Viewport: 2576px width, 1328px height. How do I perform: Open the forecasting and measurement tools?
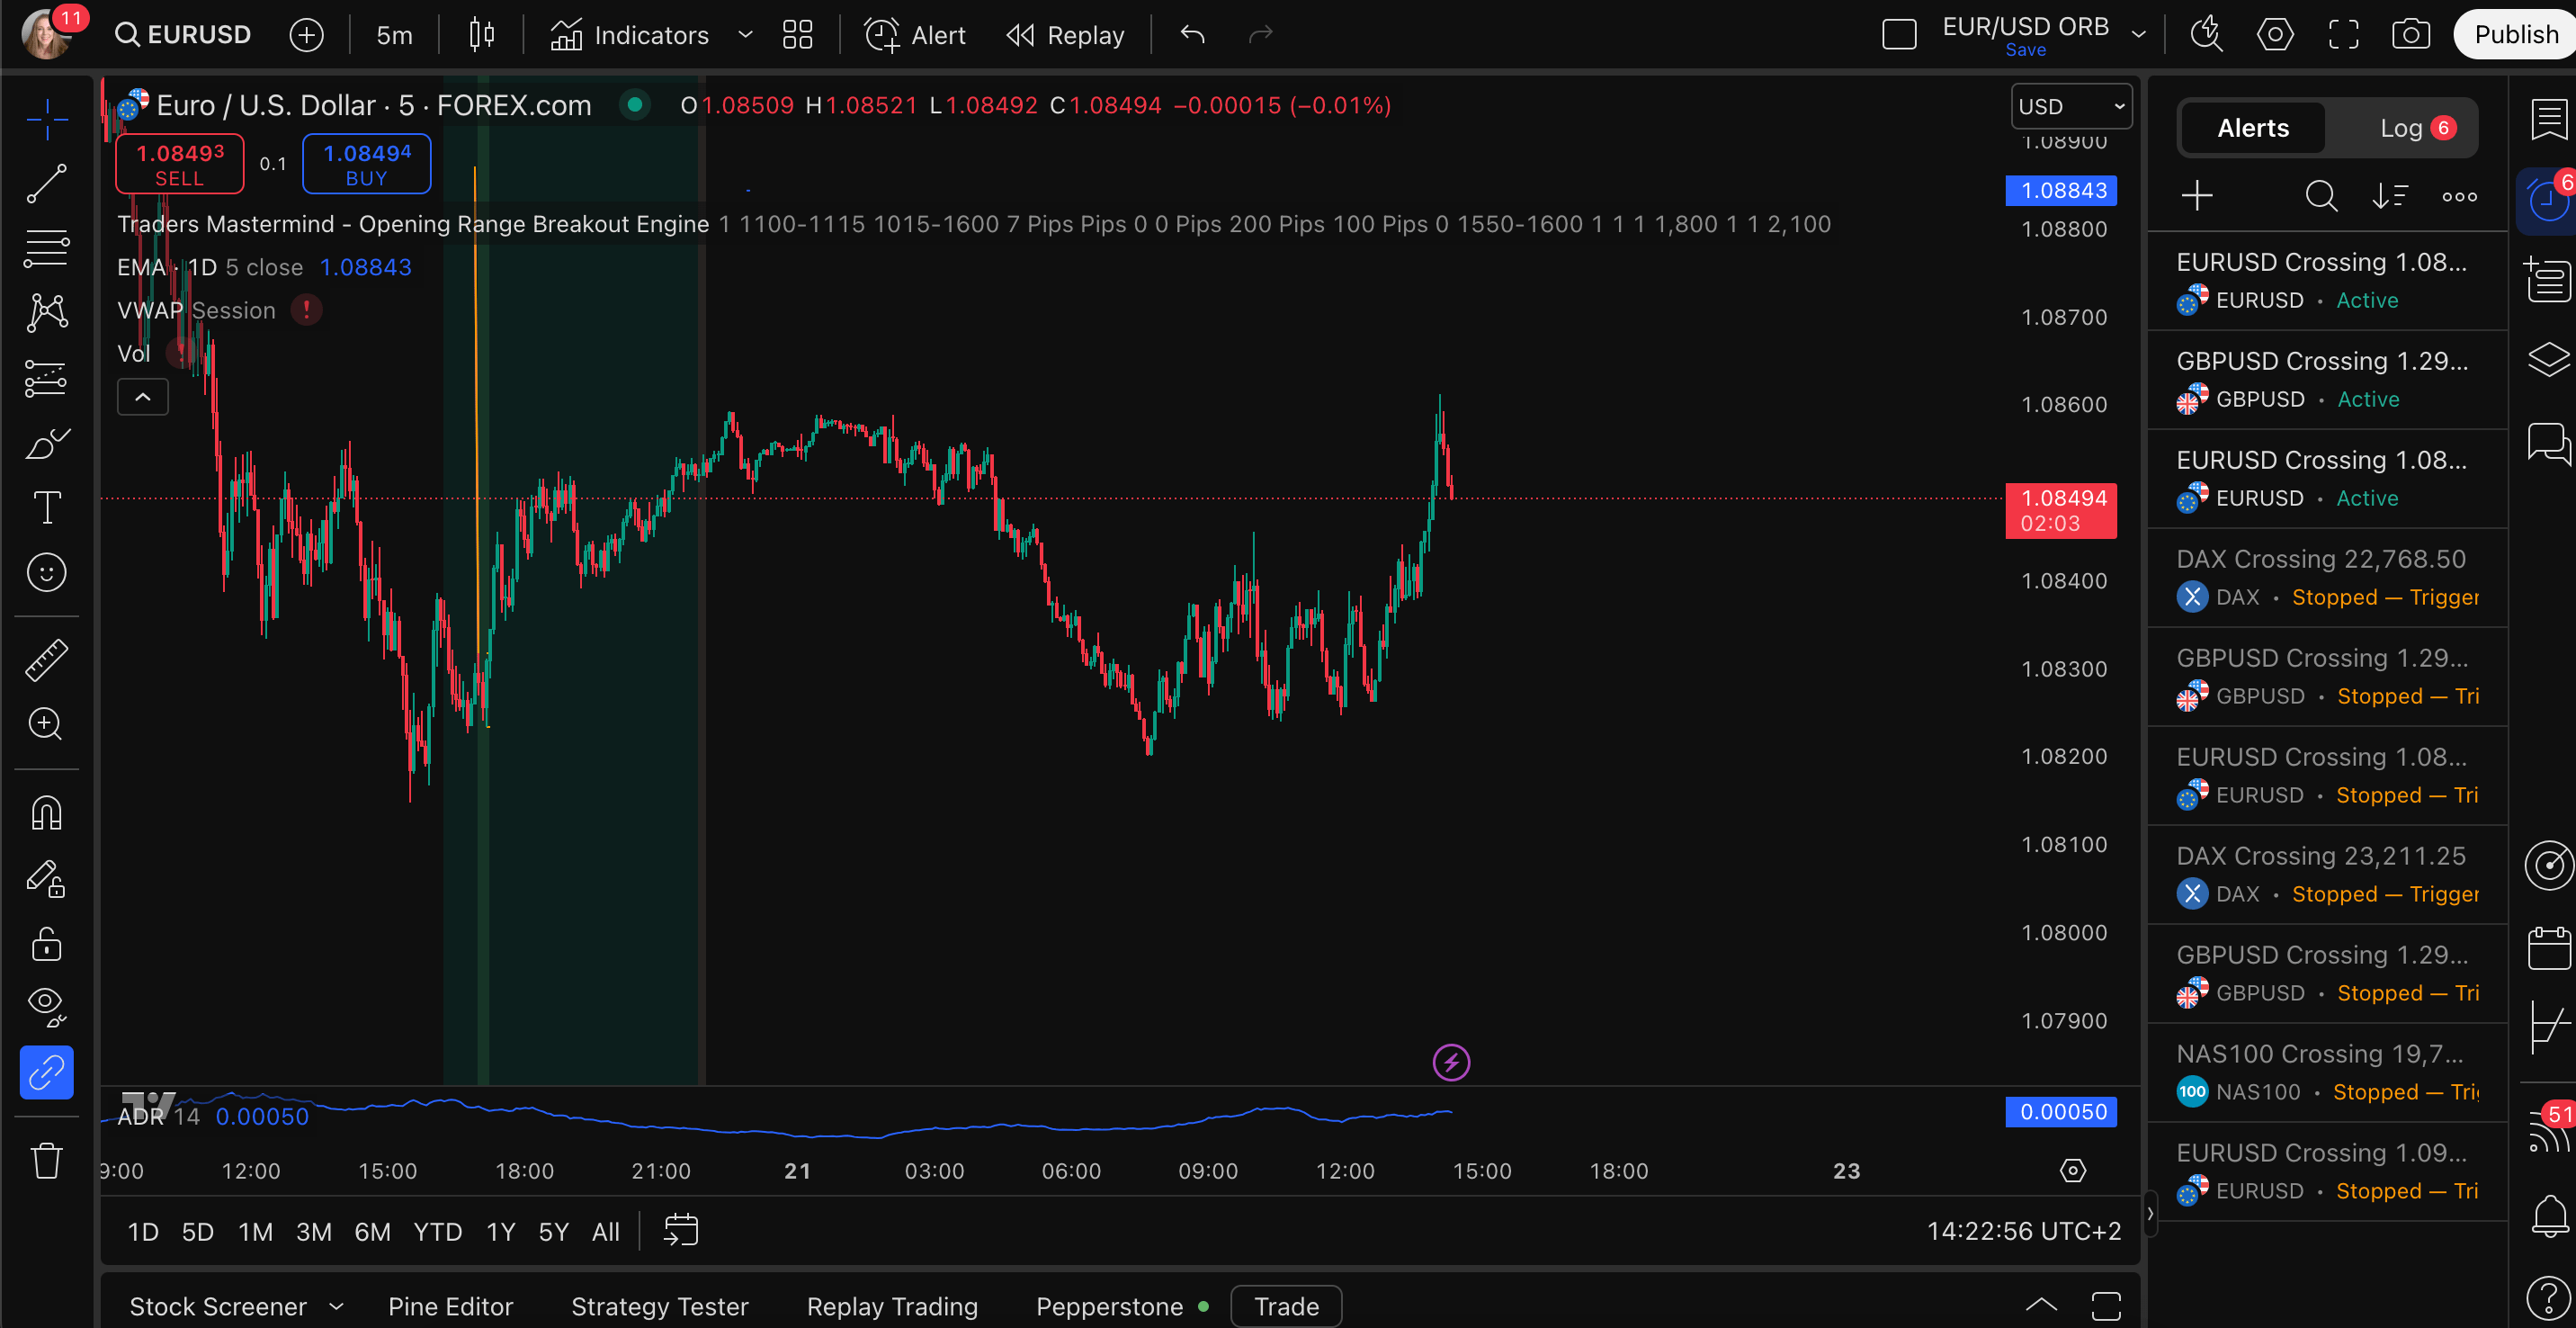click(46, 378)
